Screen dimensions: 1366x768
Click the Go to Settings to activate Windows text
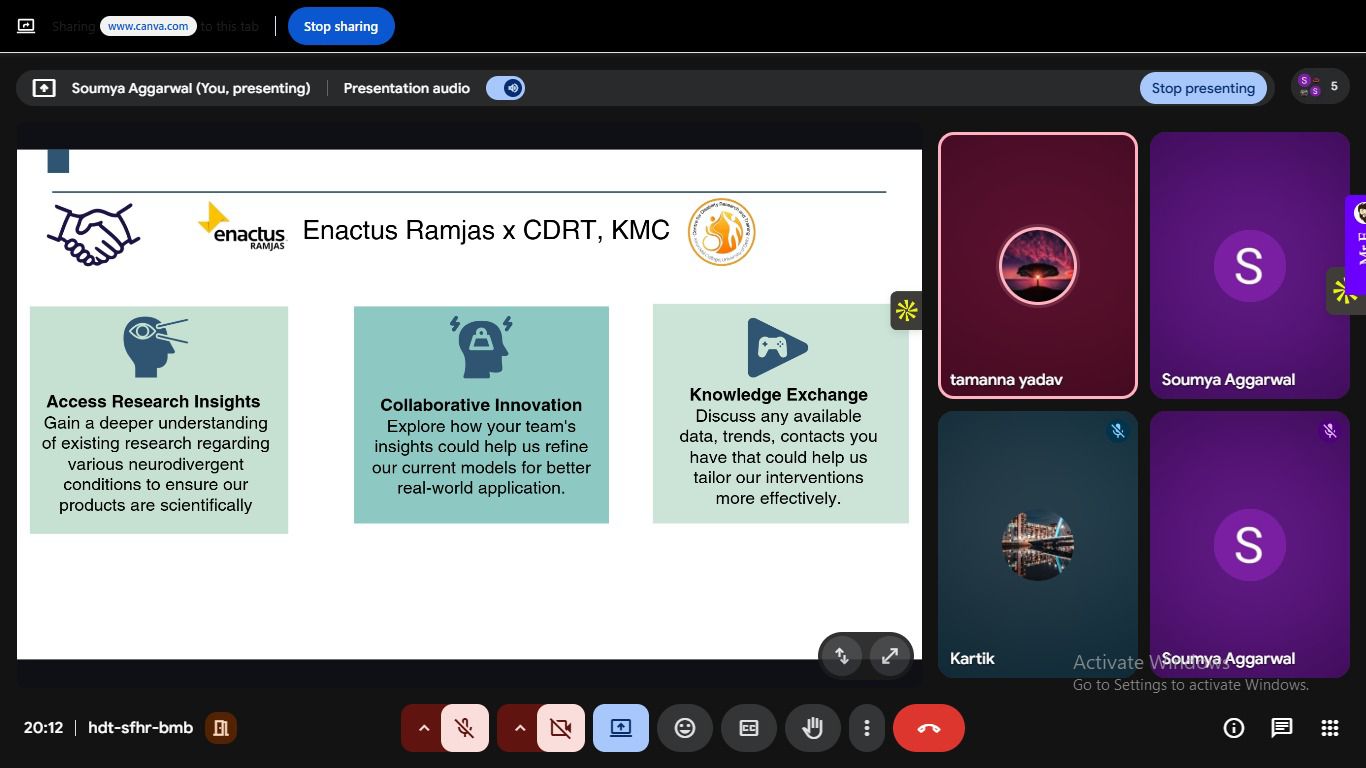coord(1191,685)
